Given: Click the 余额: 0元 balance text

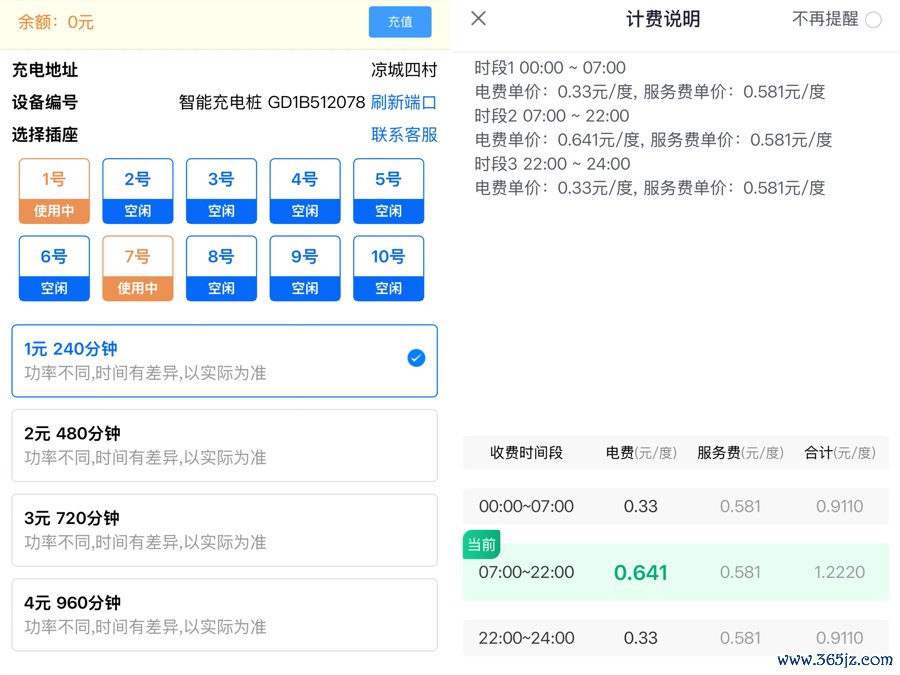Looking at the screenshot, I should (x=56, y=22).
